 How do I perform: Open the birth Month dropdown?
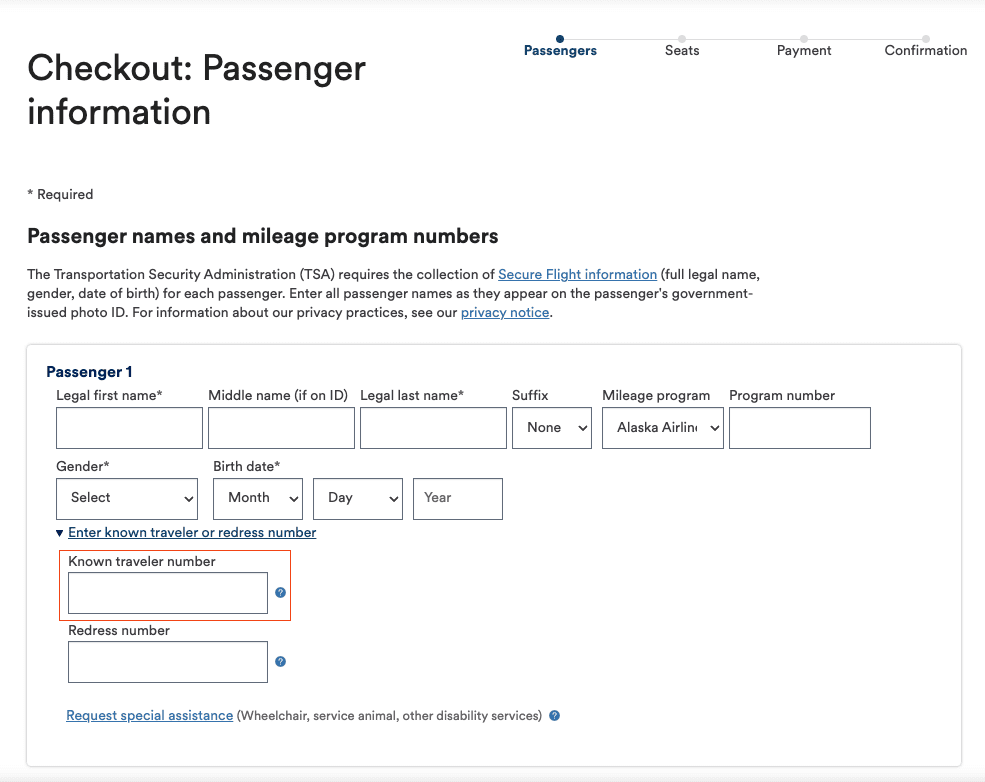(x=257, y=498)
